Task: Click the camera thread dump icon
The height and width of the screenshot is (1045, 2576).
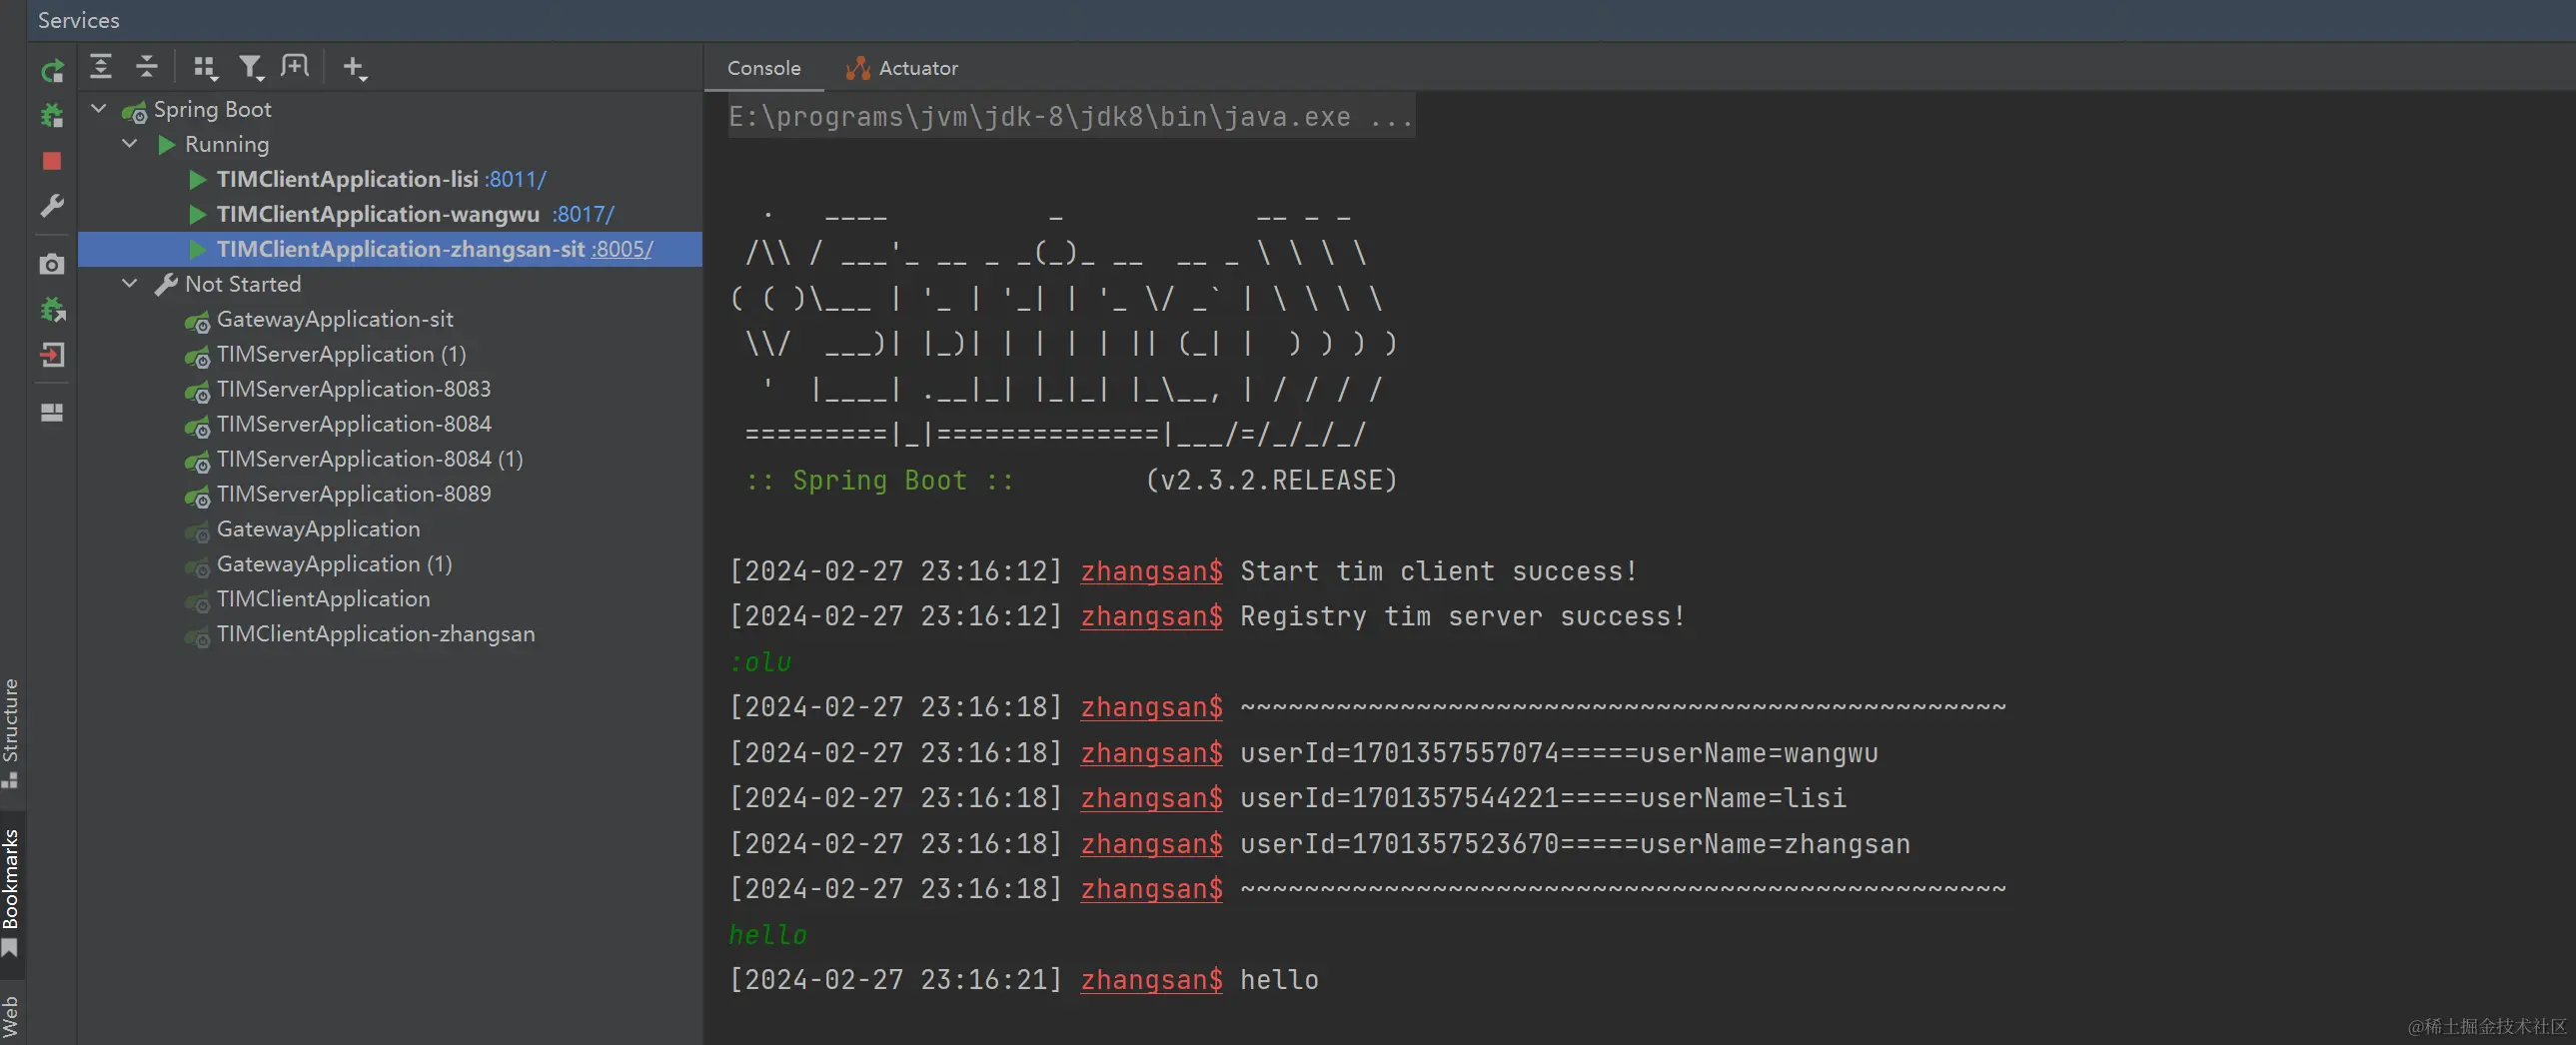Action: 52,264
